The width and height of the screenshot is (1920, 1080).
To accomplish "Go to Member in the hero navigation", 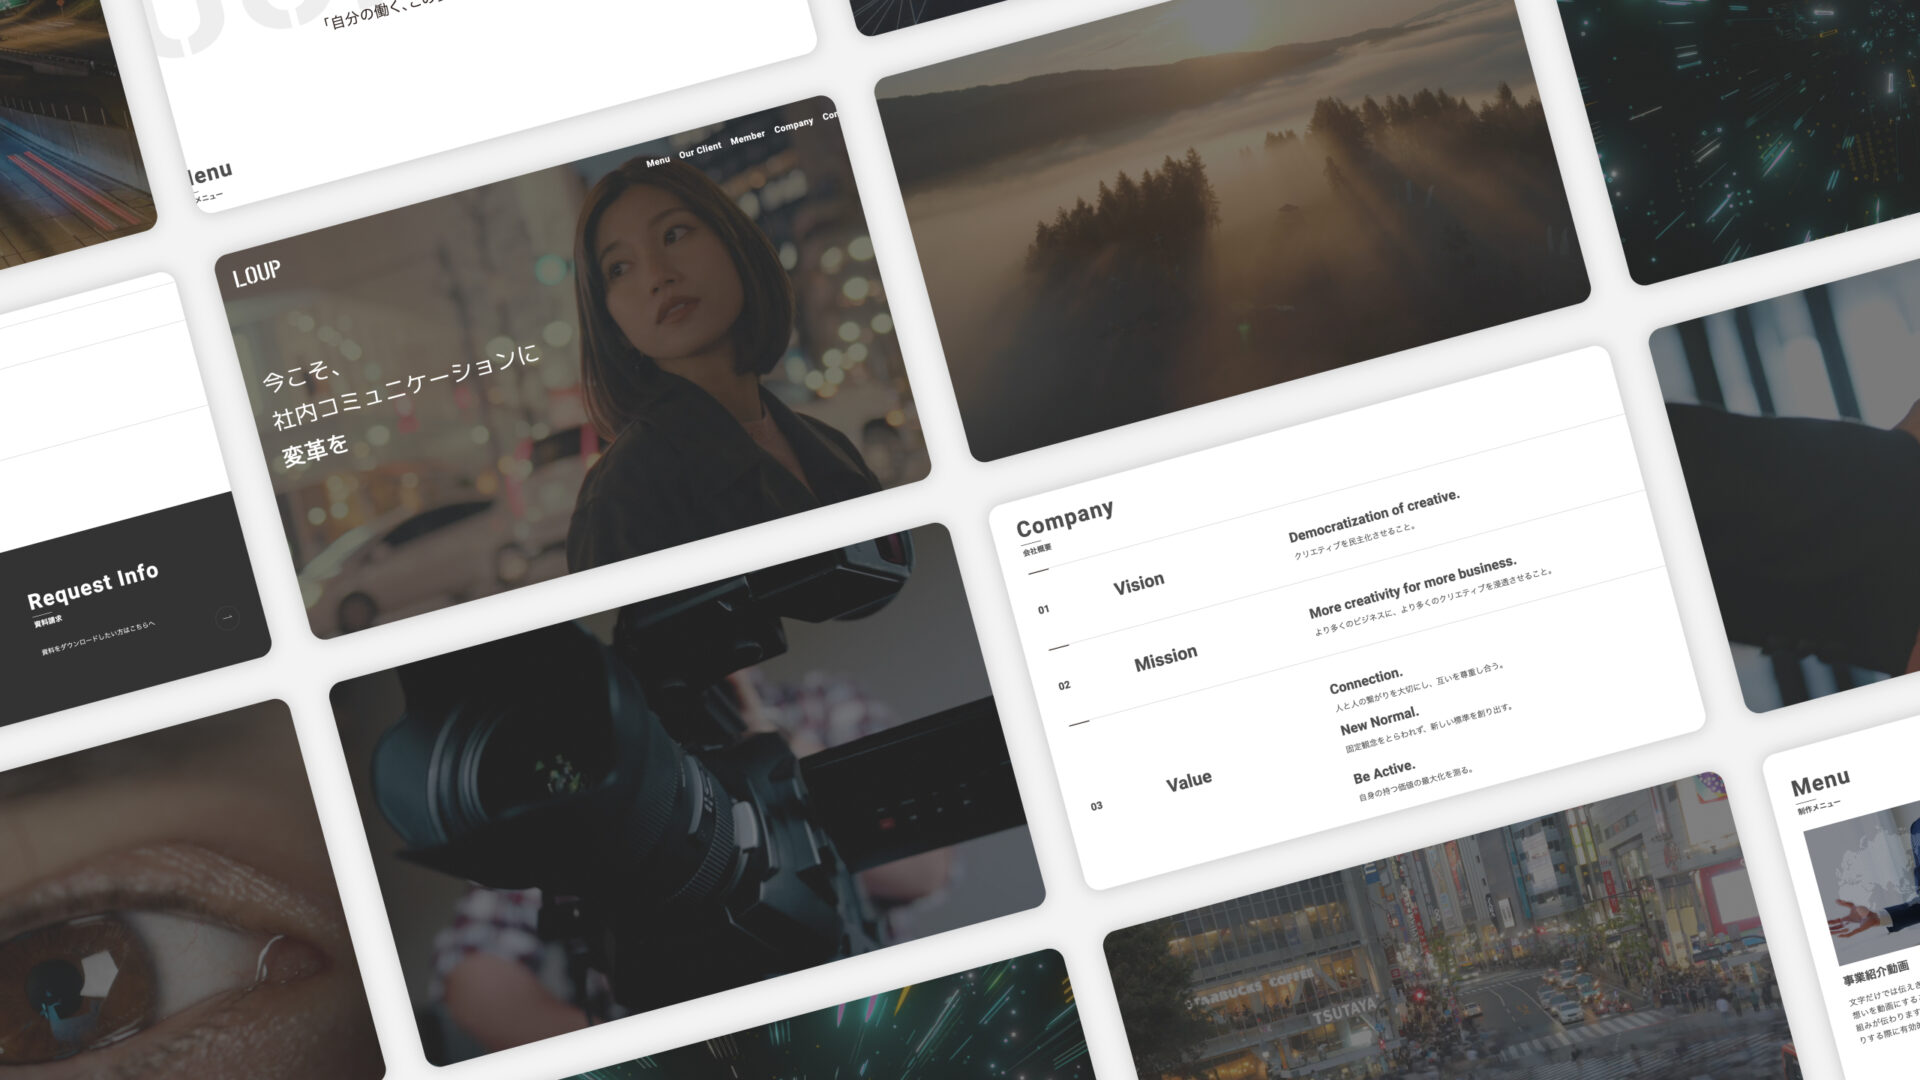I will click(x=747, y=137).
